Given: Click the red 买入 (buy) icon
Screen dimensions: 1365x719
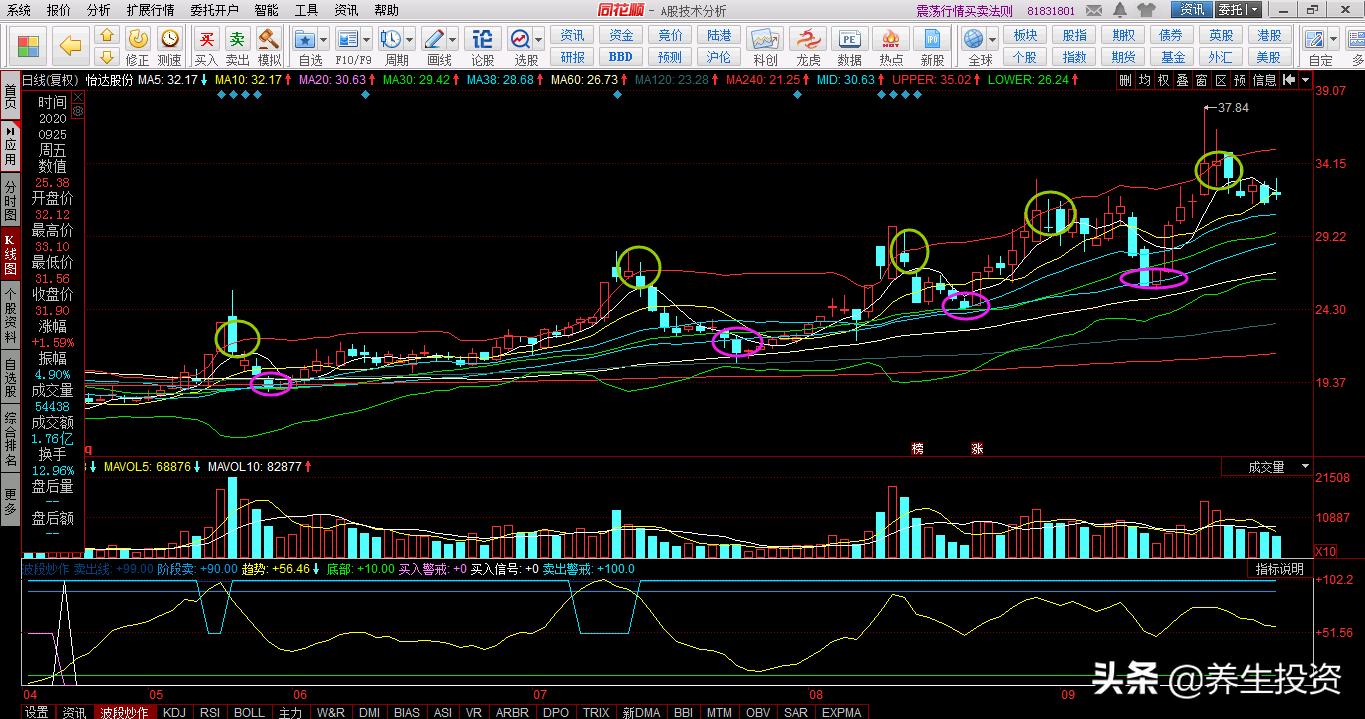Looking at the screenshot, I should click(x=206, y=40).
